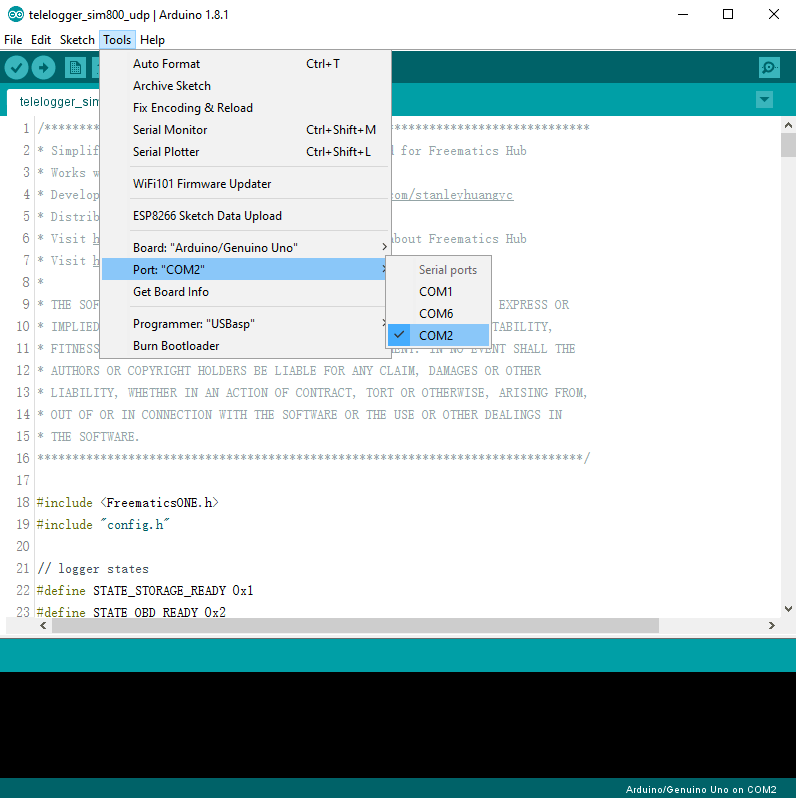Click the #include "config.h" line

(x=103, y=525)
